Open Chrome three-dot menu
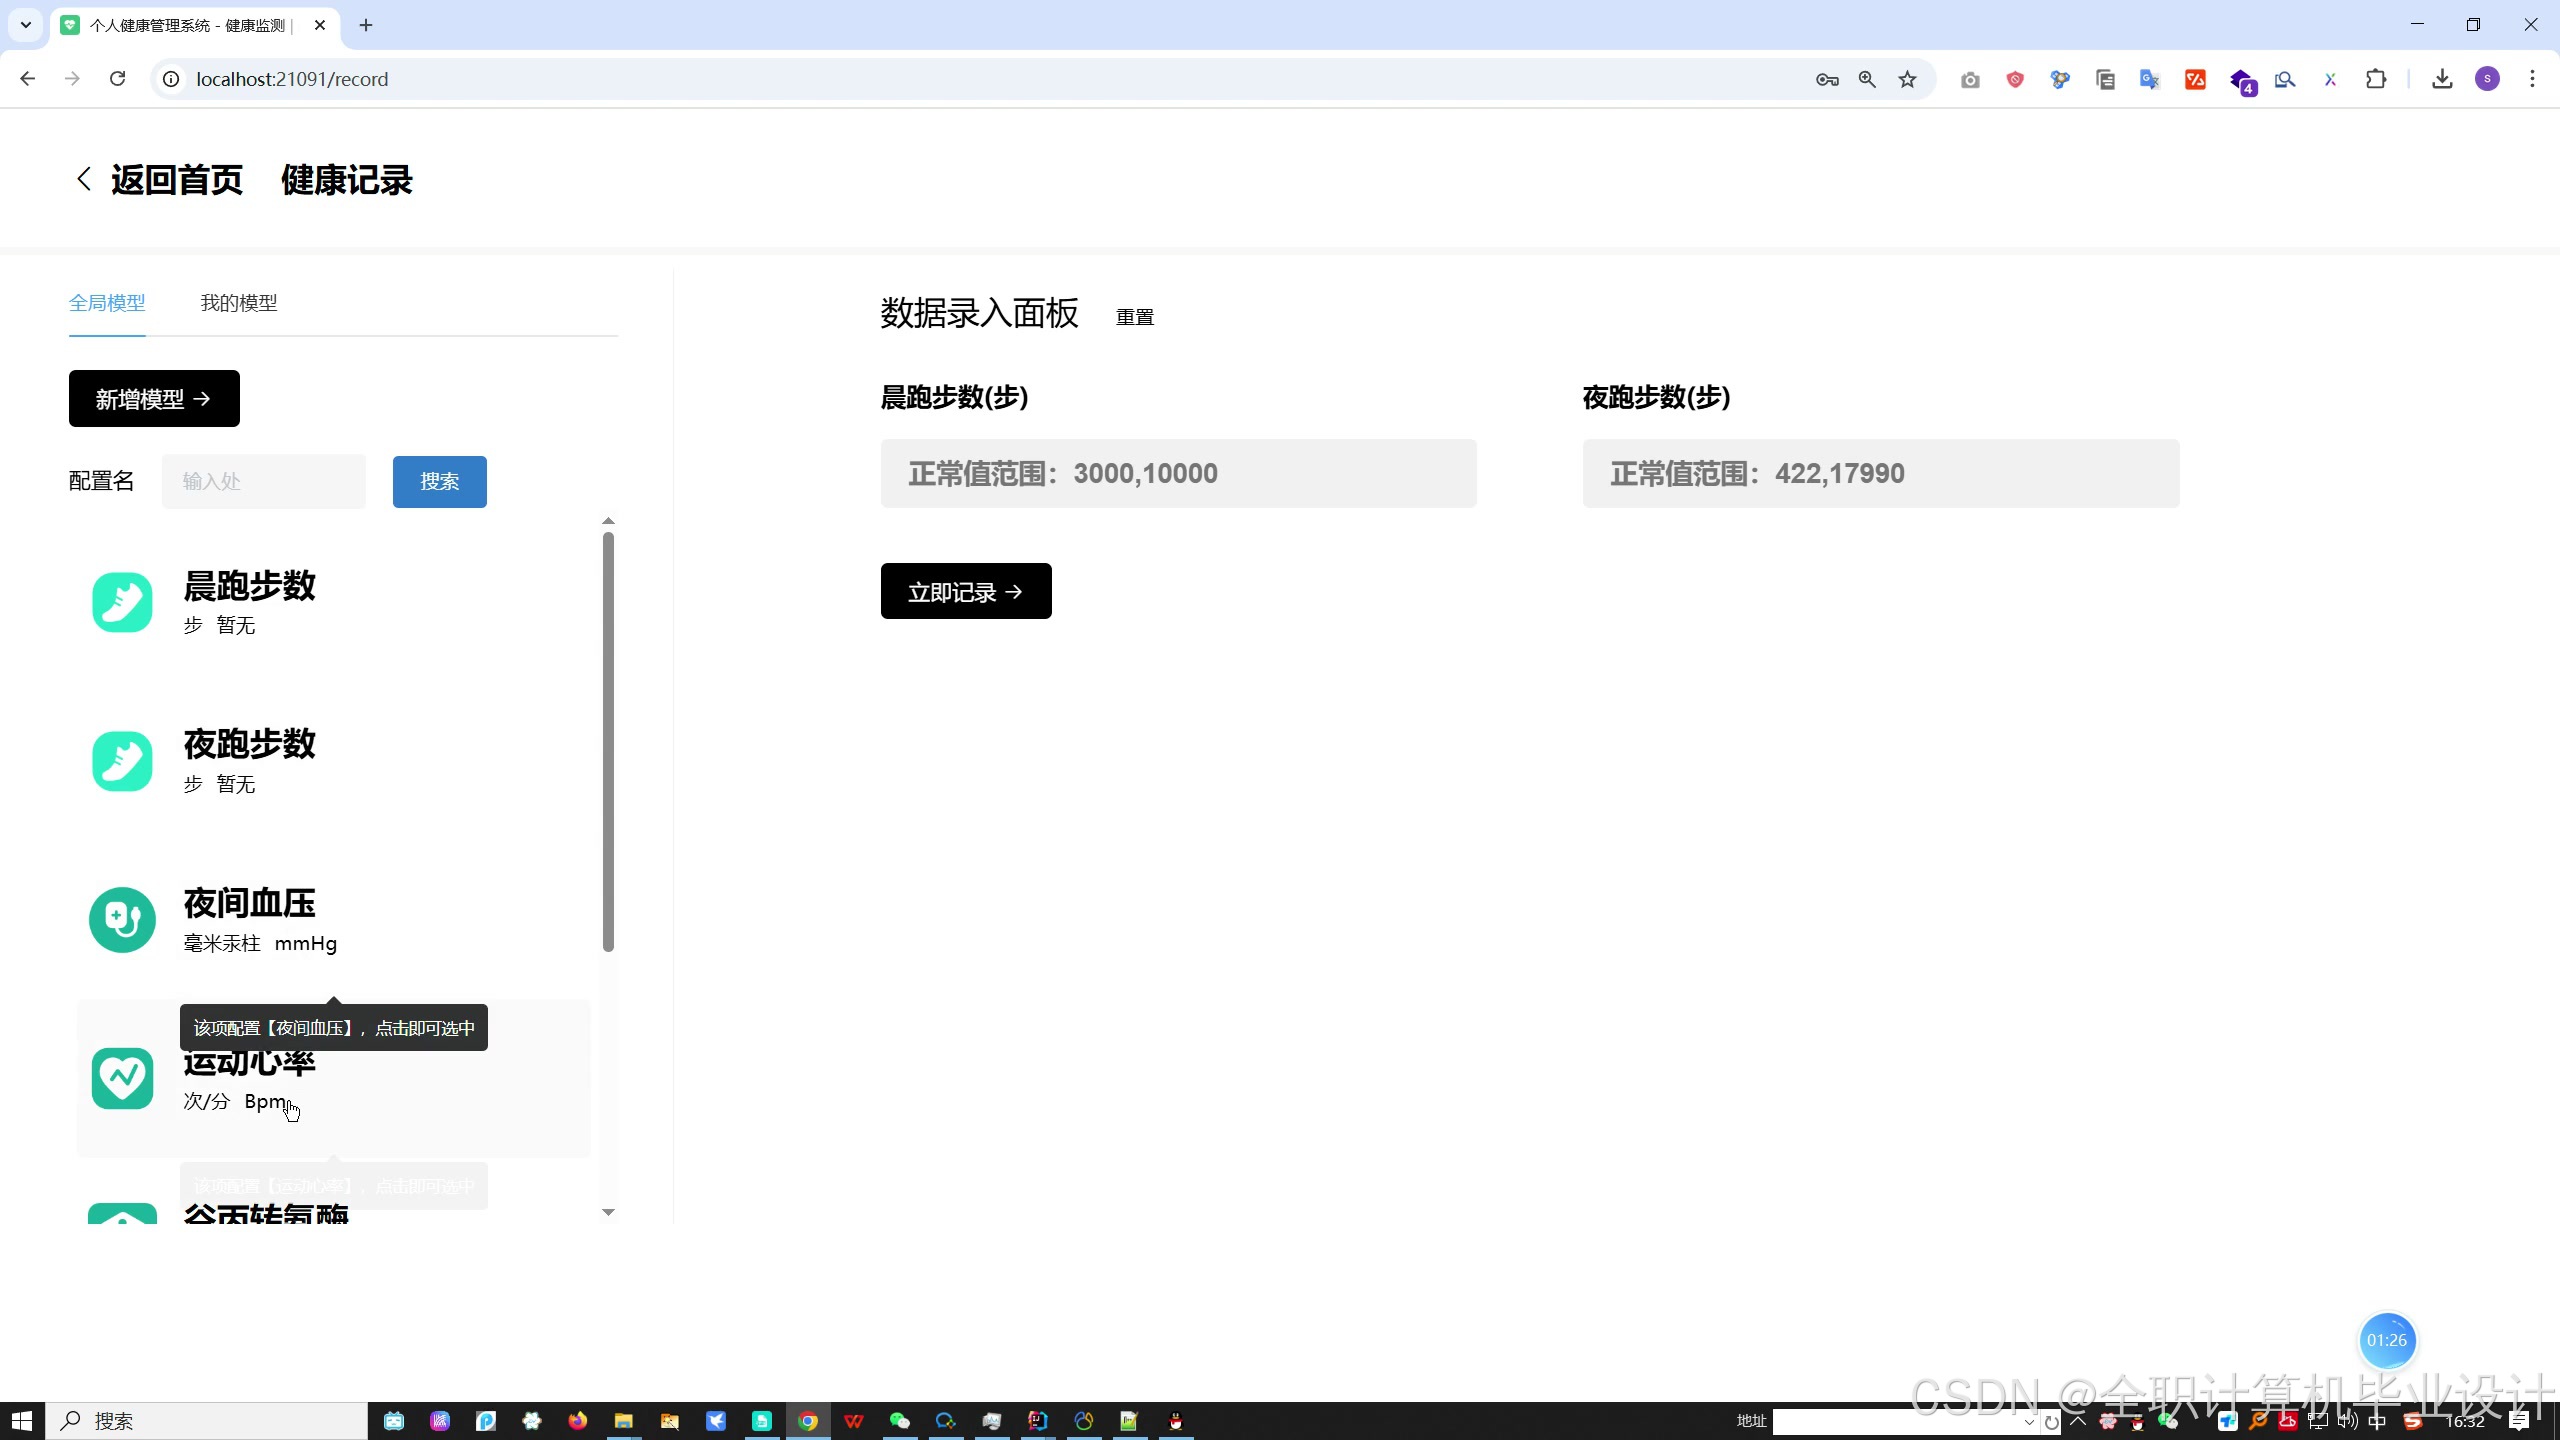The height and width of the screenshot is (1440, 2560). [x=2532, y=79]
